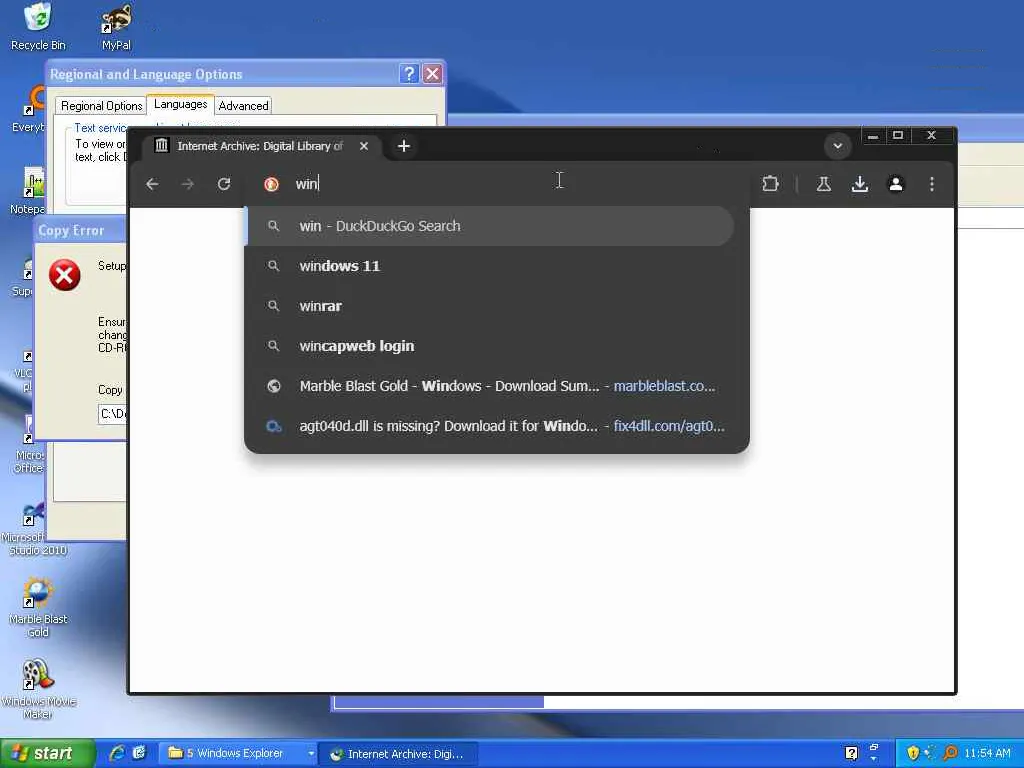This screenshot has width=1024, height=768.
Task: Open the browser profile avatar icon
Action: (x=896, y=184)
